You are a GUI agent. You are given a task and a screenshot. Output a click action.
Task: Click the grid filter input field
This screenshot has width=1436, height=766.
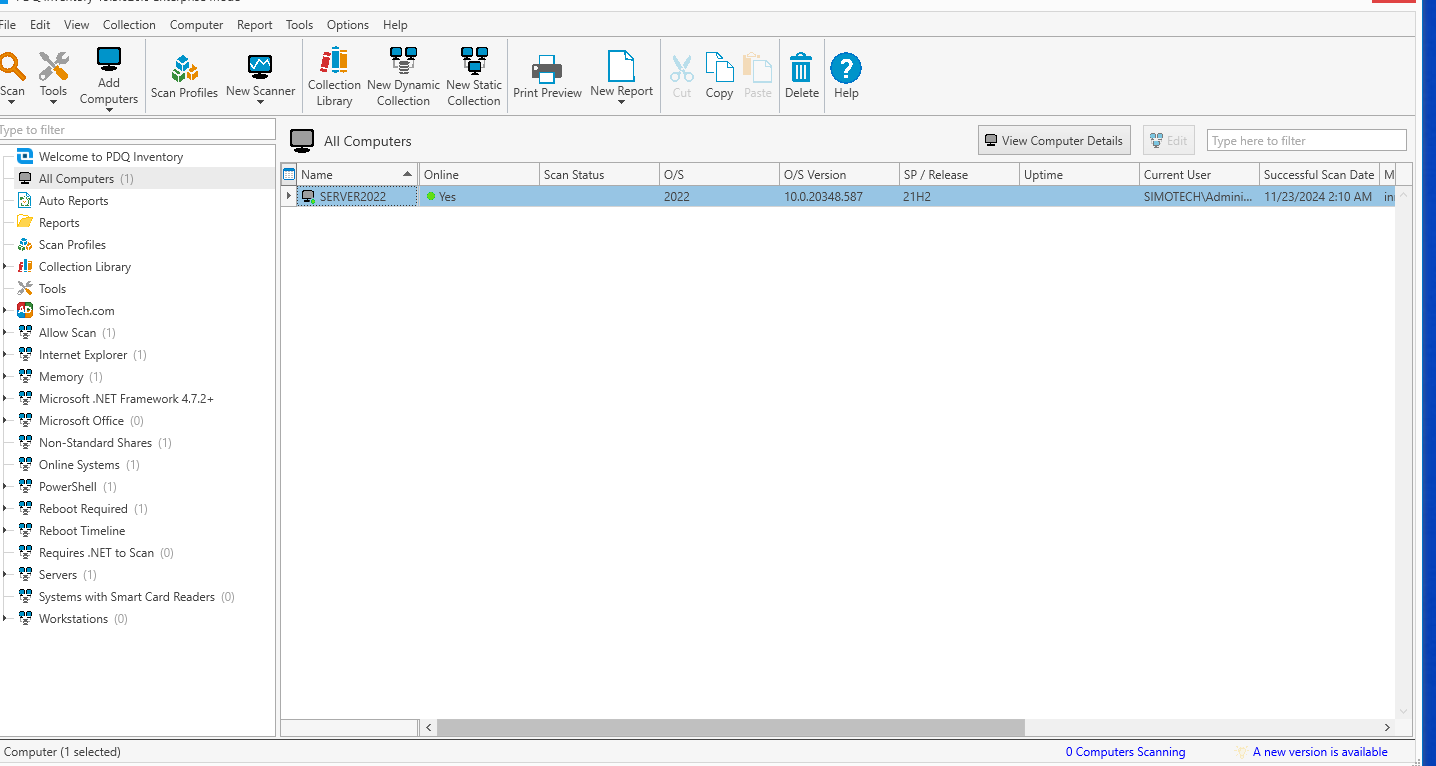(x=1306, y=141)
